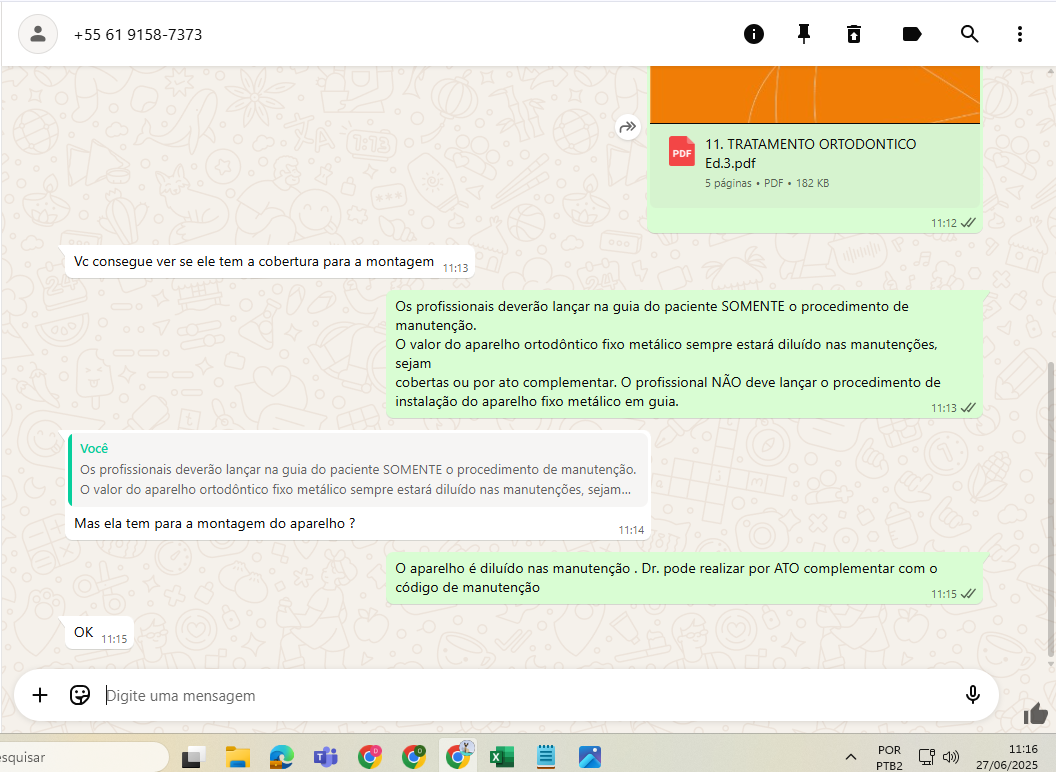The height and width of the screenshot is (772, 1056).
Task: Launch Microsoft Edge from the taskbar
Action: pyautogui.click(x=282, y=757)
